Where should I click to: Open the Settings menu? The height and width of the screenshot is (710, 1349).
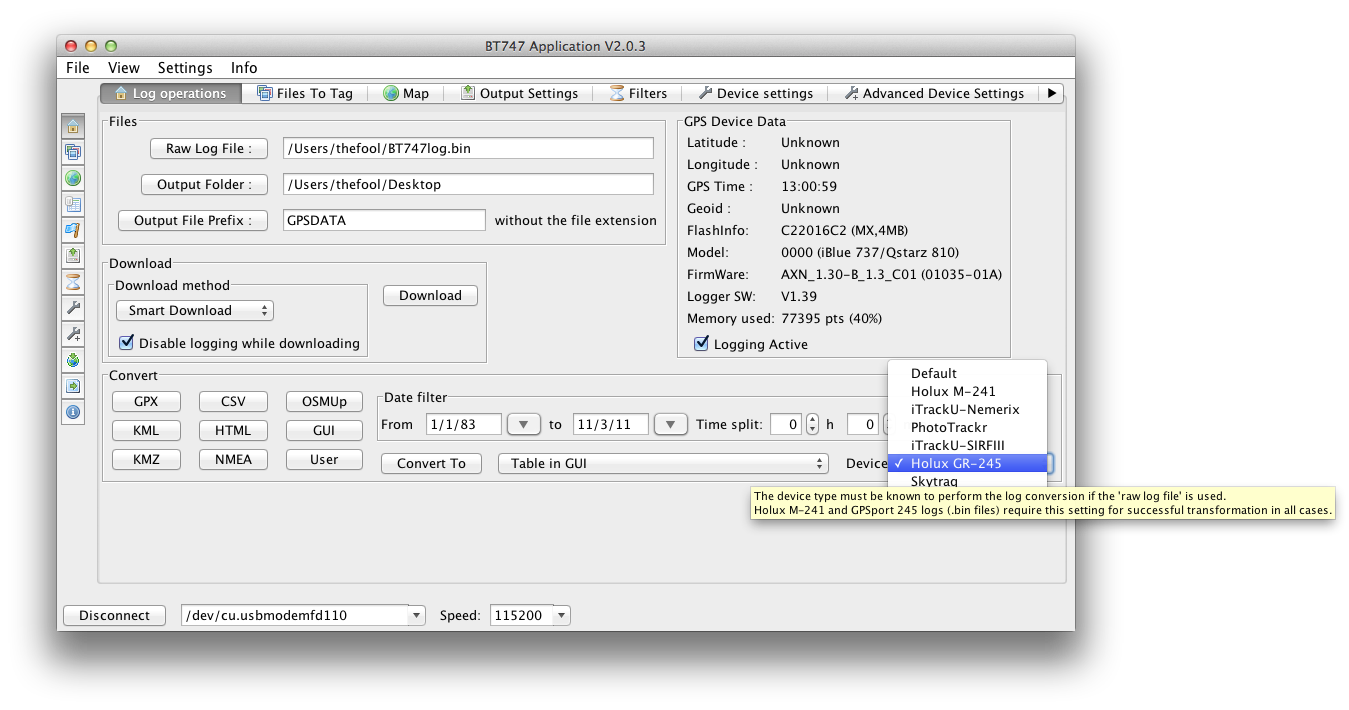click(x=185, y=68)
